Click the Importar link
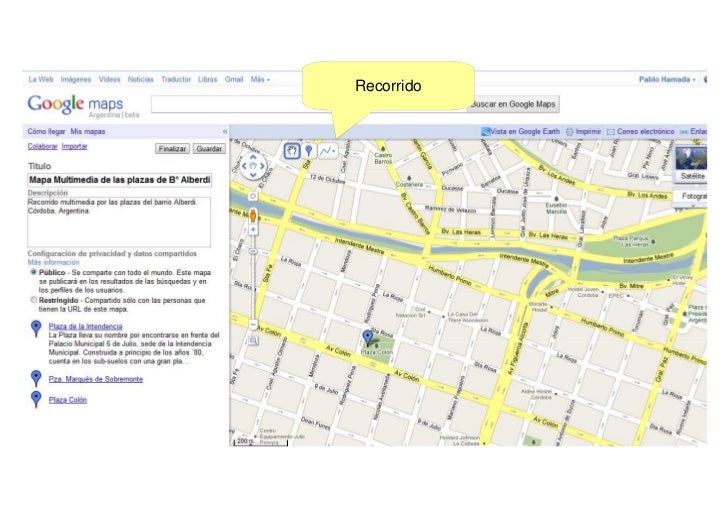The height and width of the screenshot is (515, 728). tap(74, 146)
